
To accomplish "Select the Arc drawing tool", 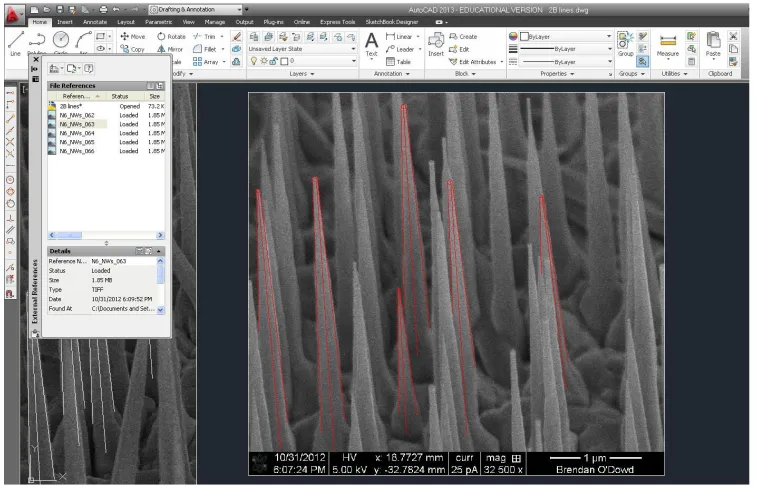I will pyautogui.click(x=83, y=40).
